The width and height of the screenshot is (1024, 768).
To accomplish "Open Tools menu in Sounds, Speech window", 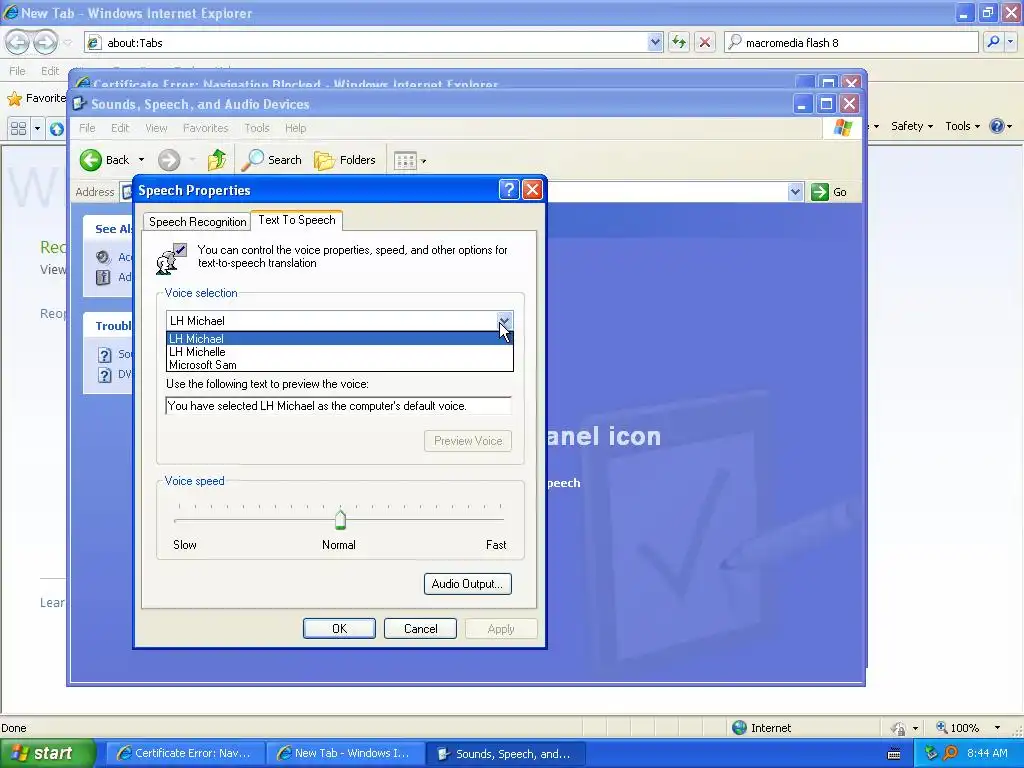I will pyautogui.click(x=257, y=128).
